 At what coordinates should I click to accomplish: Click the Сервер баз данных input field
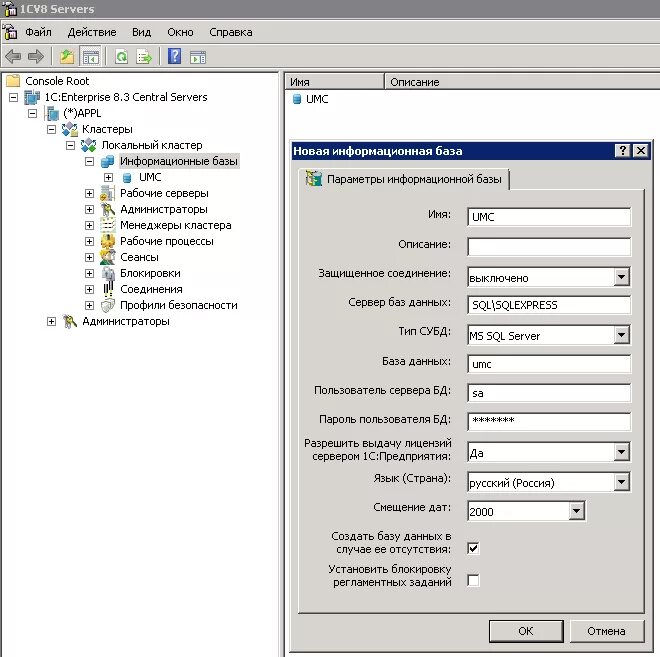[549, 305]
